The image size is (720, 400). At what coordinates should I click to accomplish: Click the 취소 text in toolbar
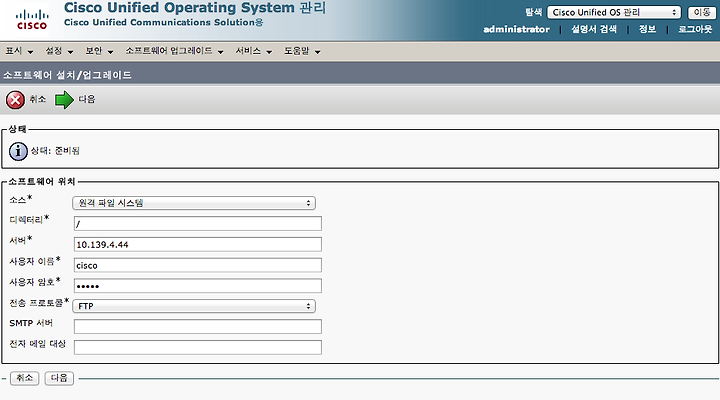point(38,99)
